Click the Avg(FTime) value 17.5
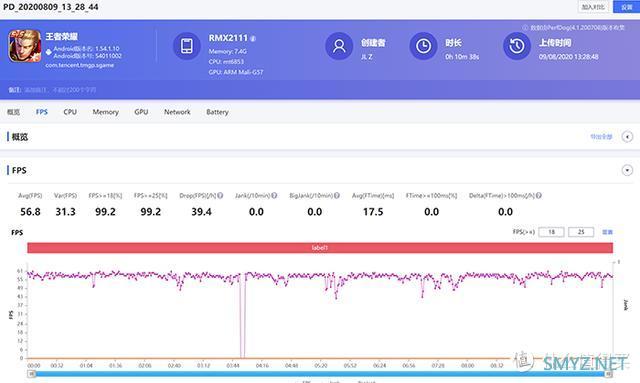This screenshot has height=383, width=640. pyautogui.click(x=373, y=212)
